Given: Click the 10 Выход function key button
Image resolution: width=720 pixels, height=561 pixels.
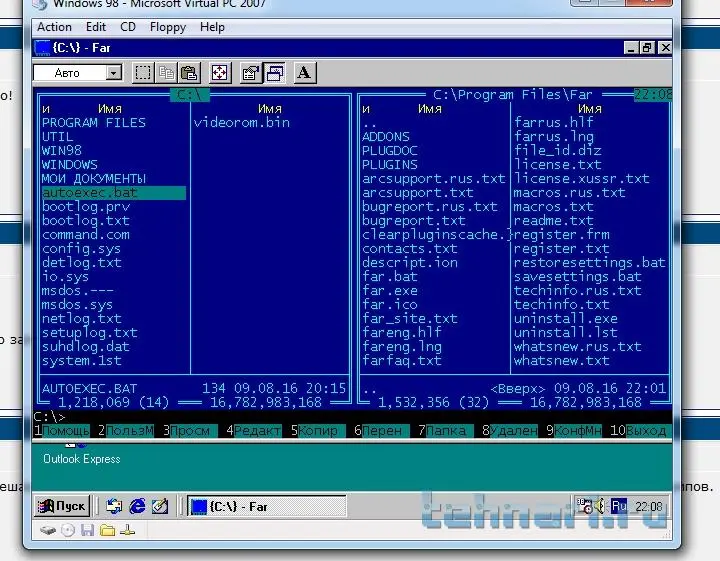Looking at the screenshot, I should tap(638, 431).
